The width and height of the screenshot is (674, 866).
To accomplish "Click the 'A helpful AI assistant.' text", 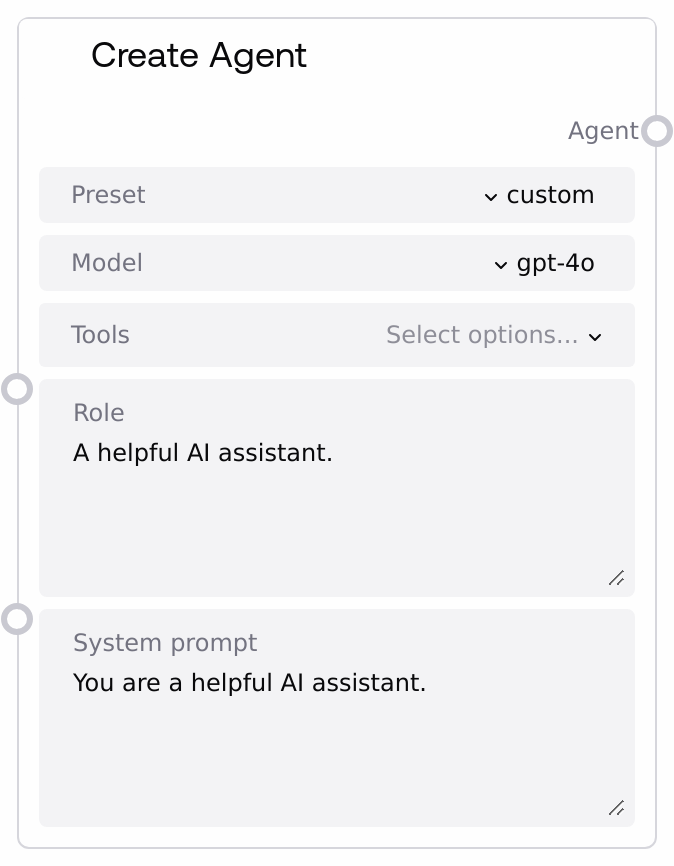I will 202,453.
